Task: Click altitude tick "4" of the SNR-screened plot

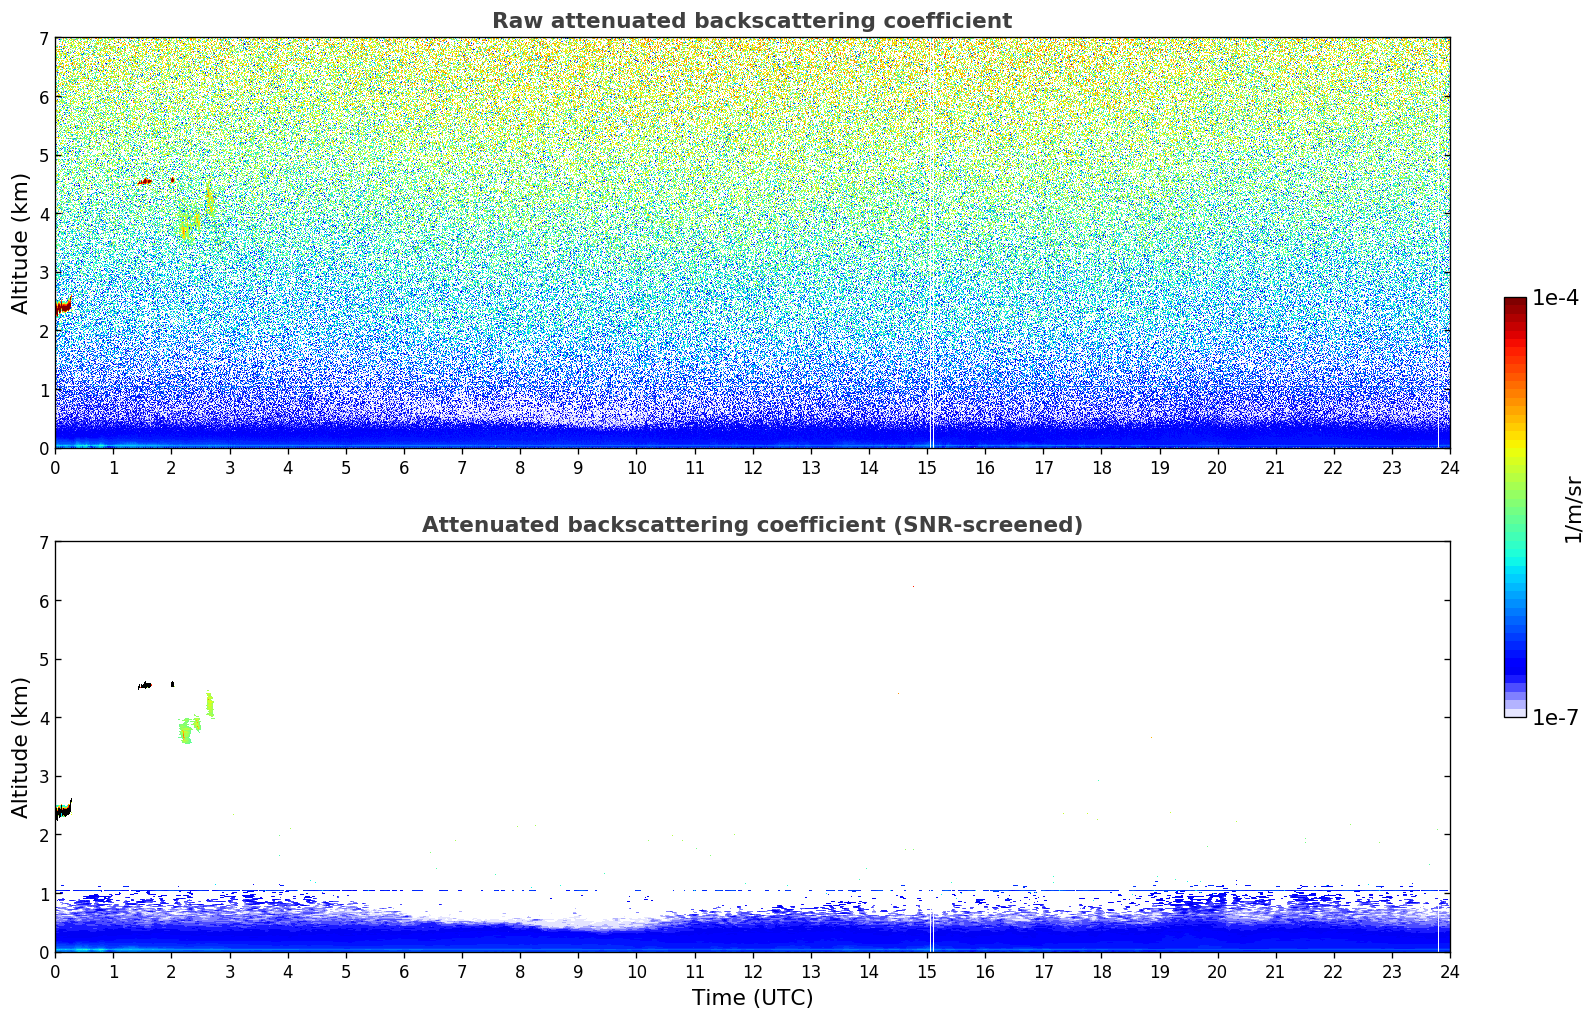Action: coord(44,718)
